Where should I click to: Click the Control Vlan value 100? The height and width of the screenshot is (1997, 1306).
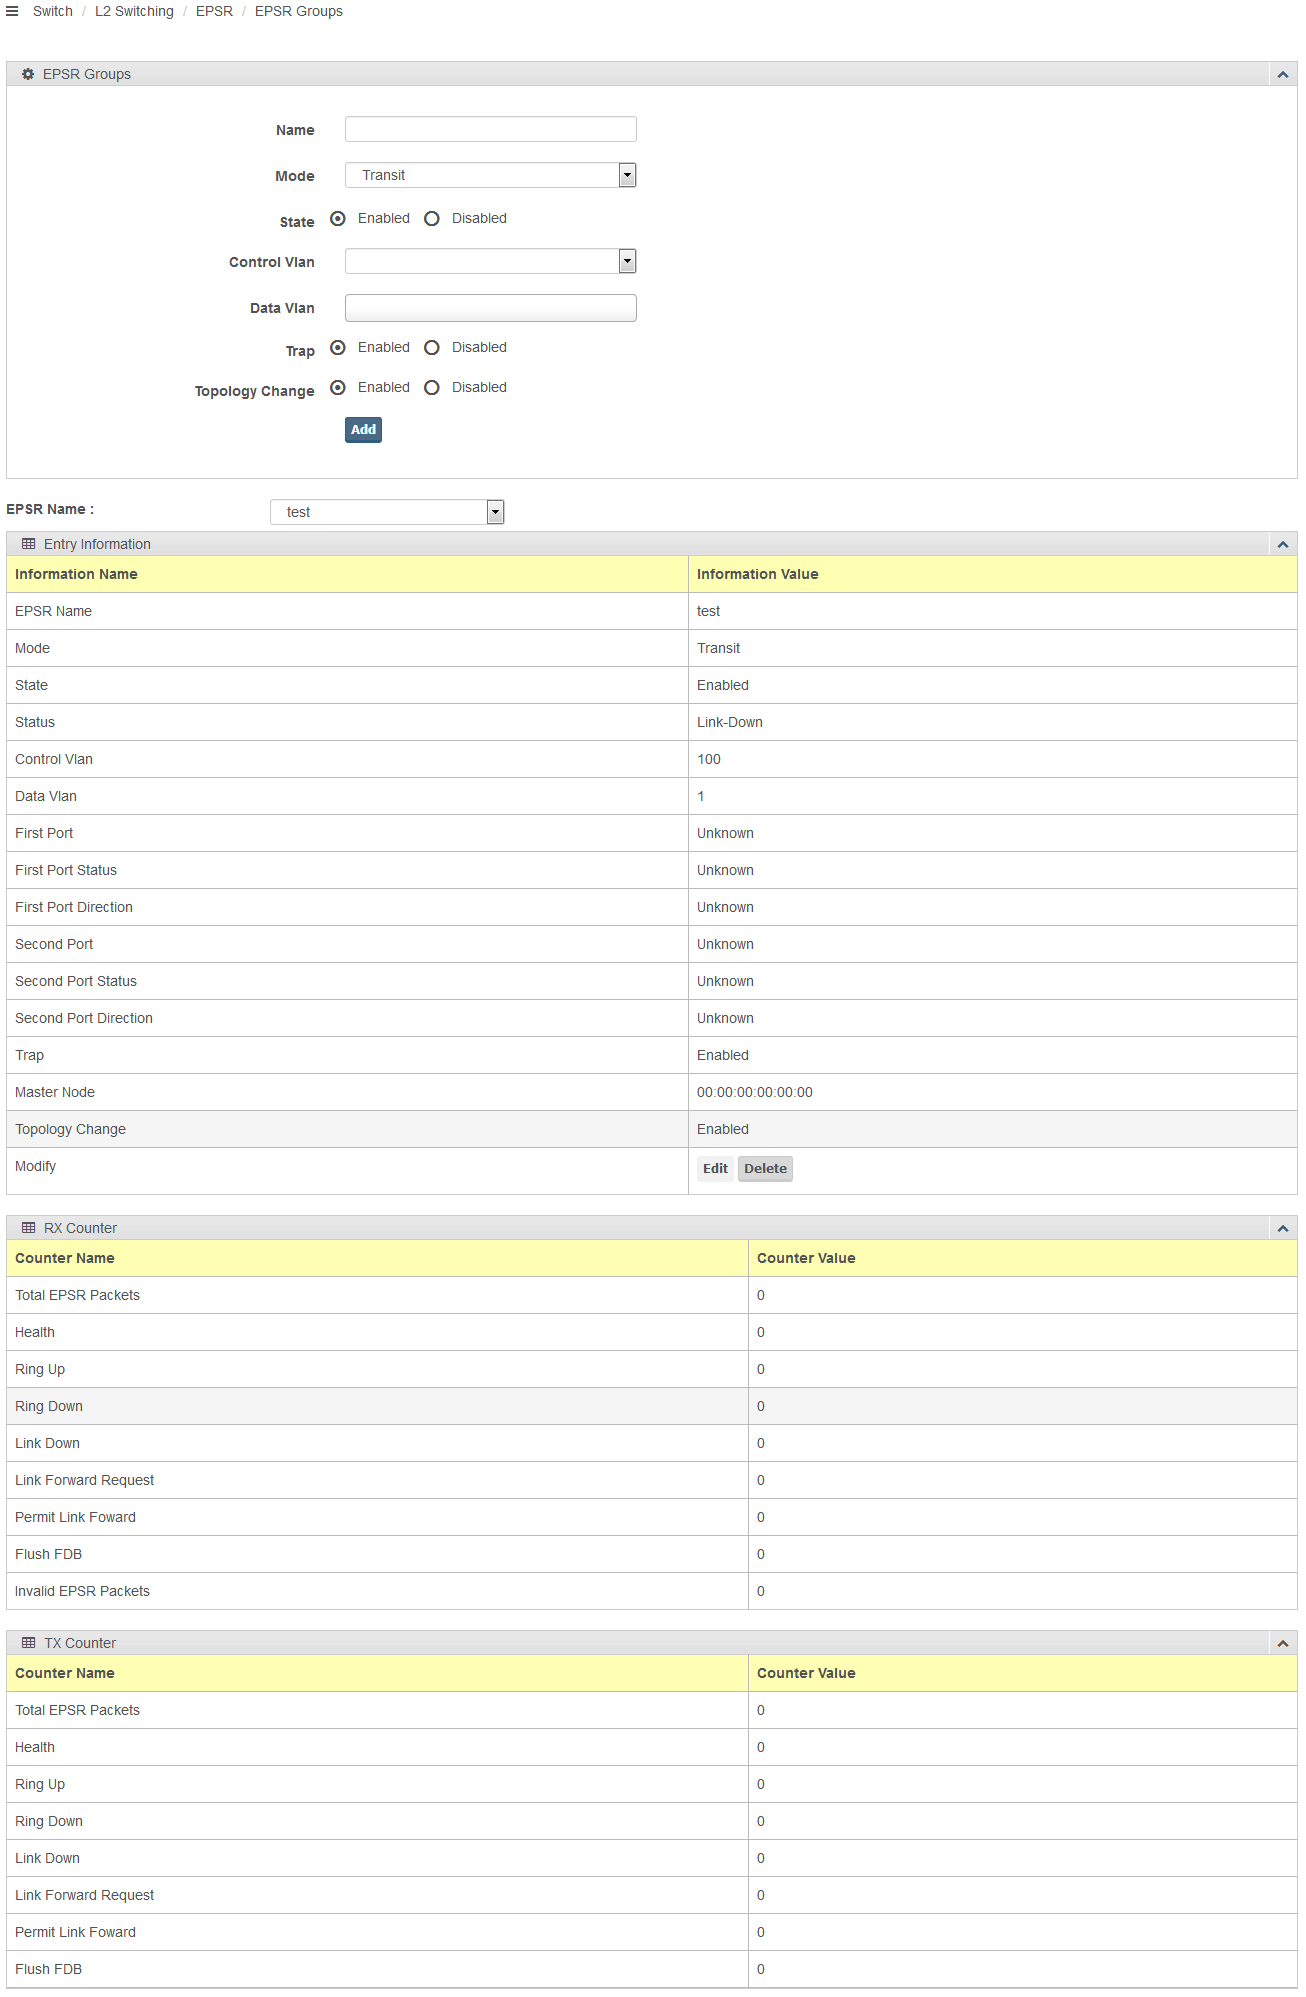(x=709, y=759)
